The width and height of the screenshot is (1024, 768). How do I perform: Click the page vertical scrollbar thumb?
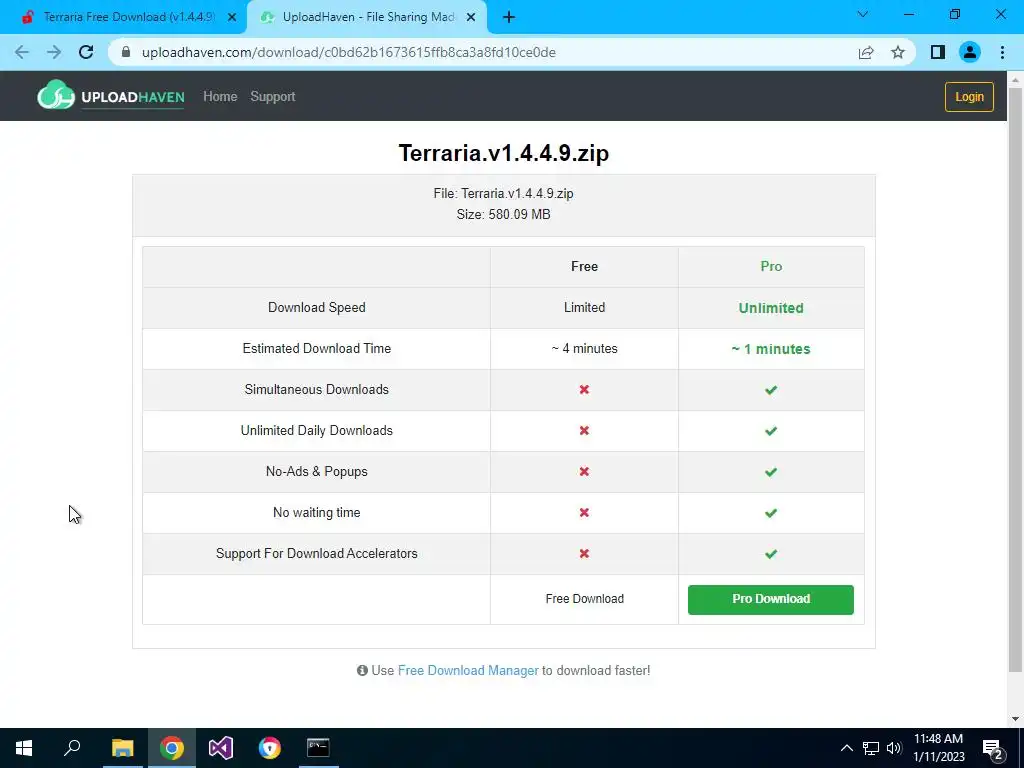tap(1015, 379)
